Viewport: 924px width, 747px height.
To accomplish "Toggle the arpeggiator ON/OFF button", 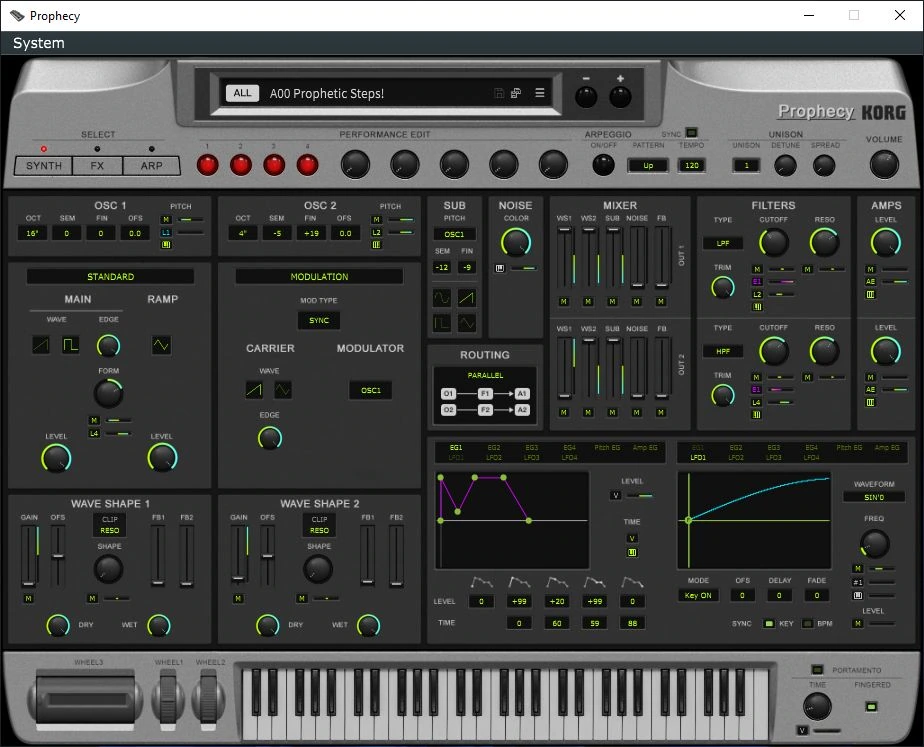I will click(603, 165).
